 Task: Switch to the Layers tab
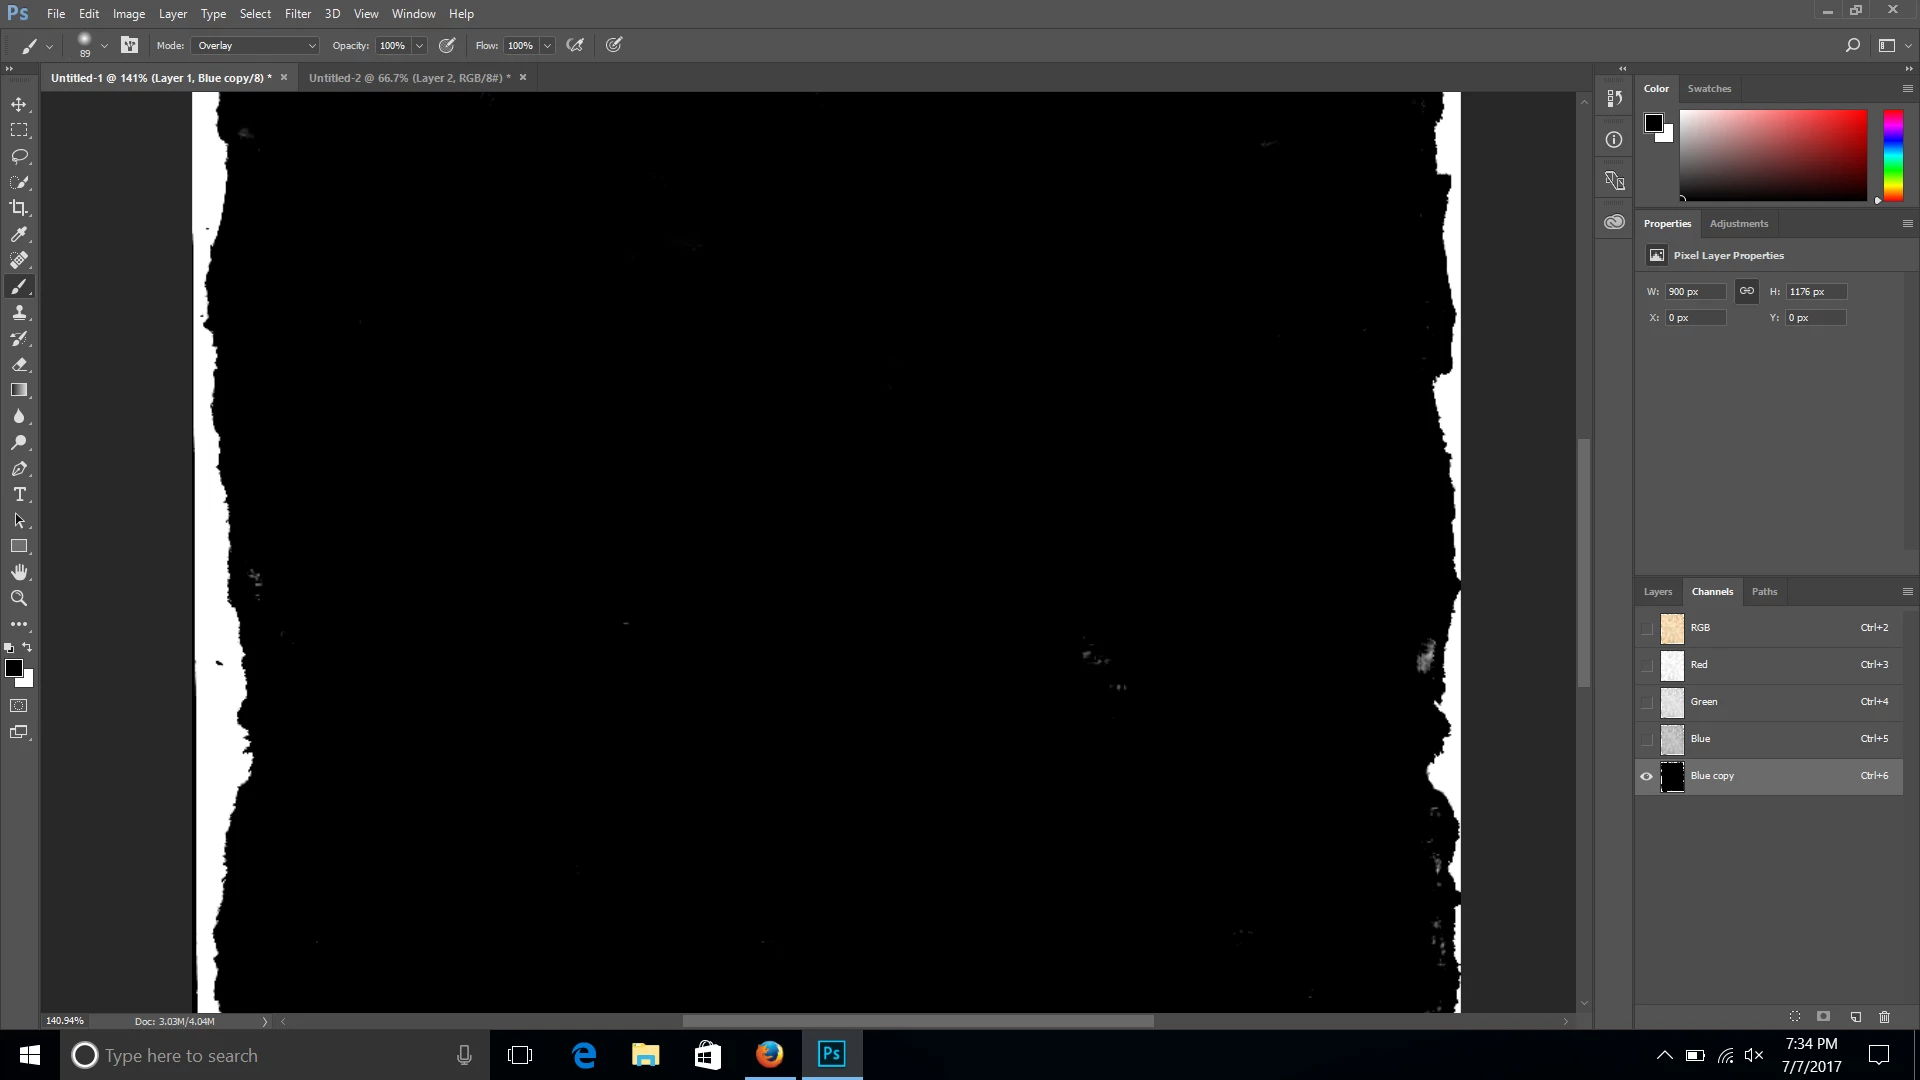pos(1657,592)
